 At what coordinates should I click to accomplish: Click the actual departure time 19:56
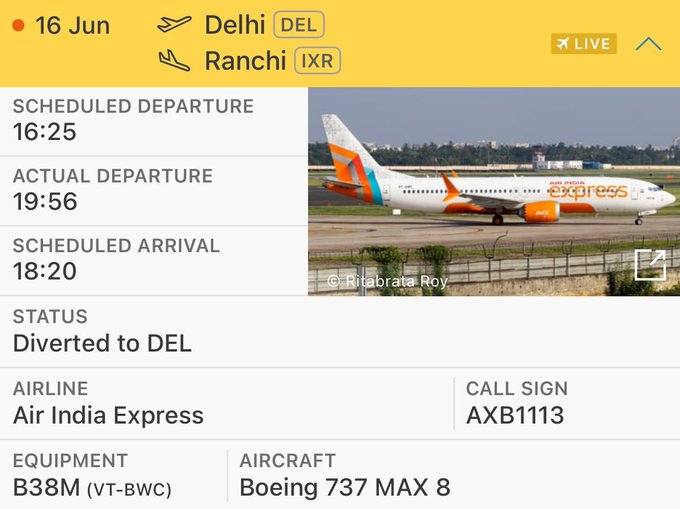click(45, 202)
